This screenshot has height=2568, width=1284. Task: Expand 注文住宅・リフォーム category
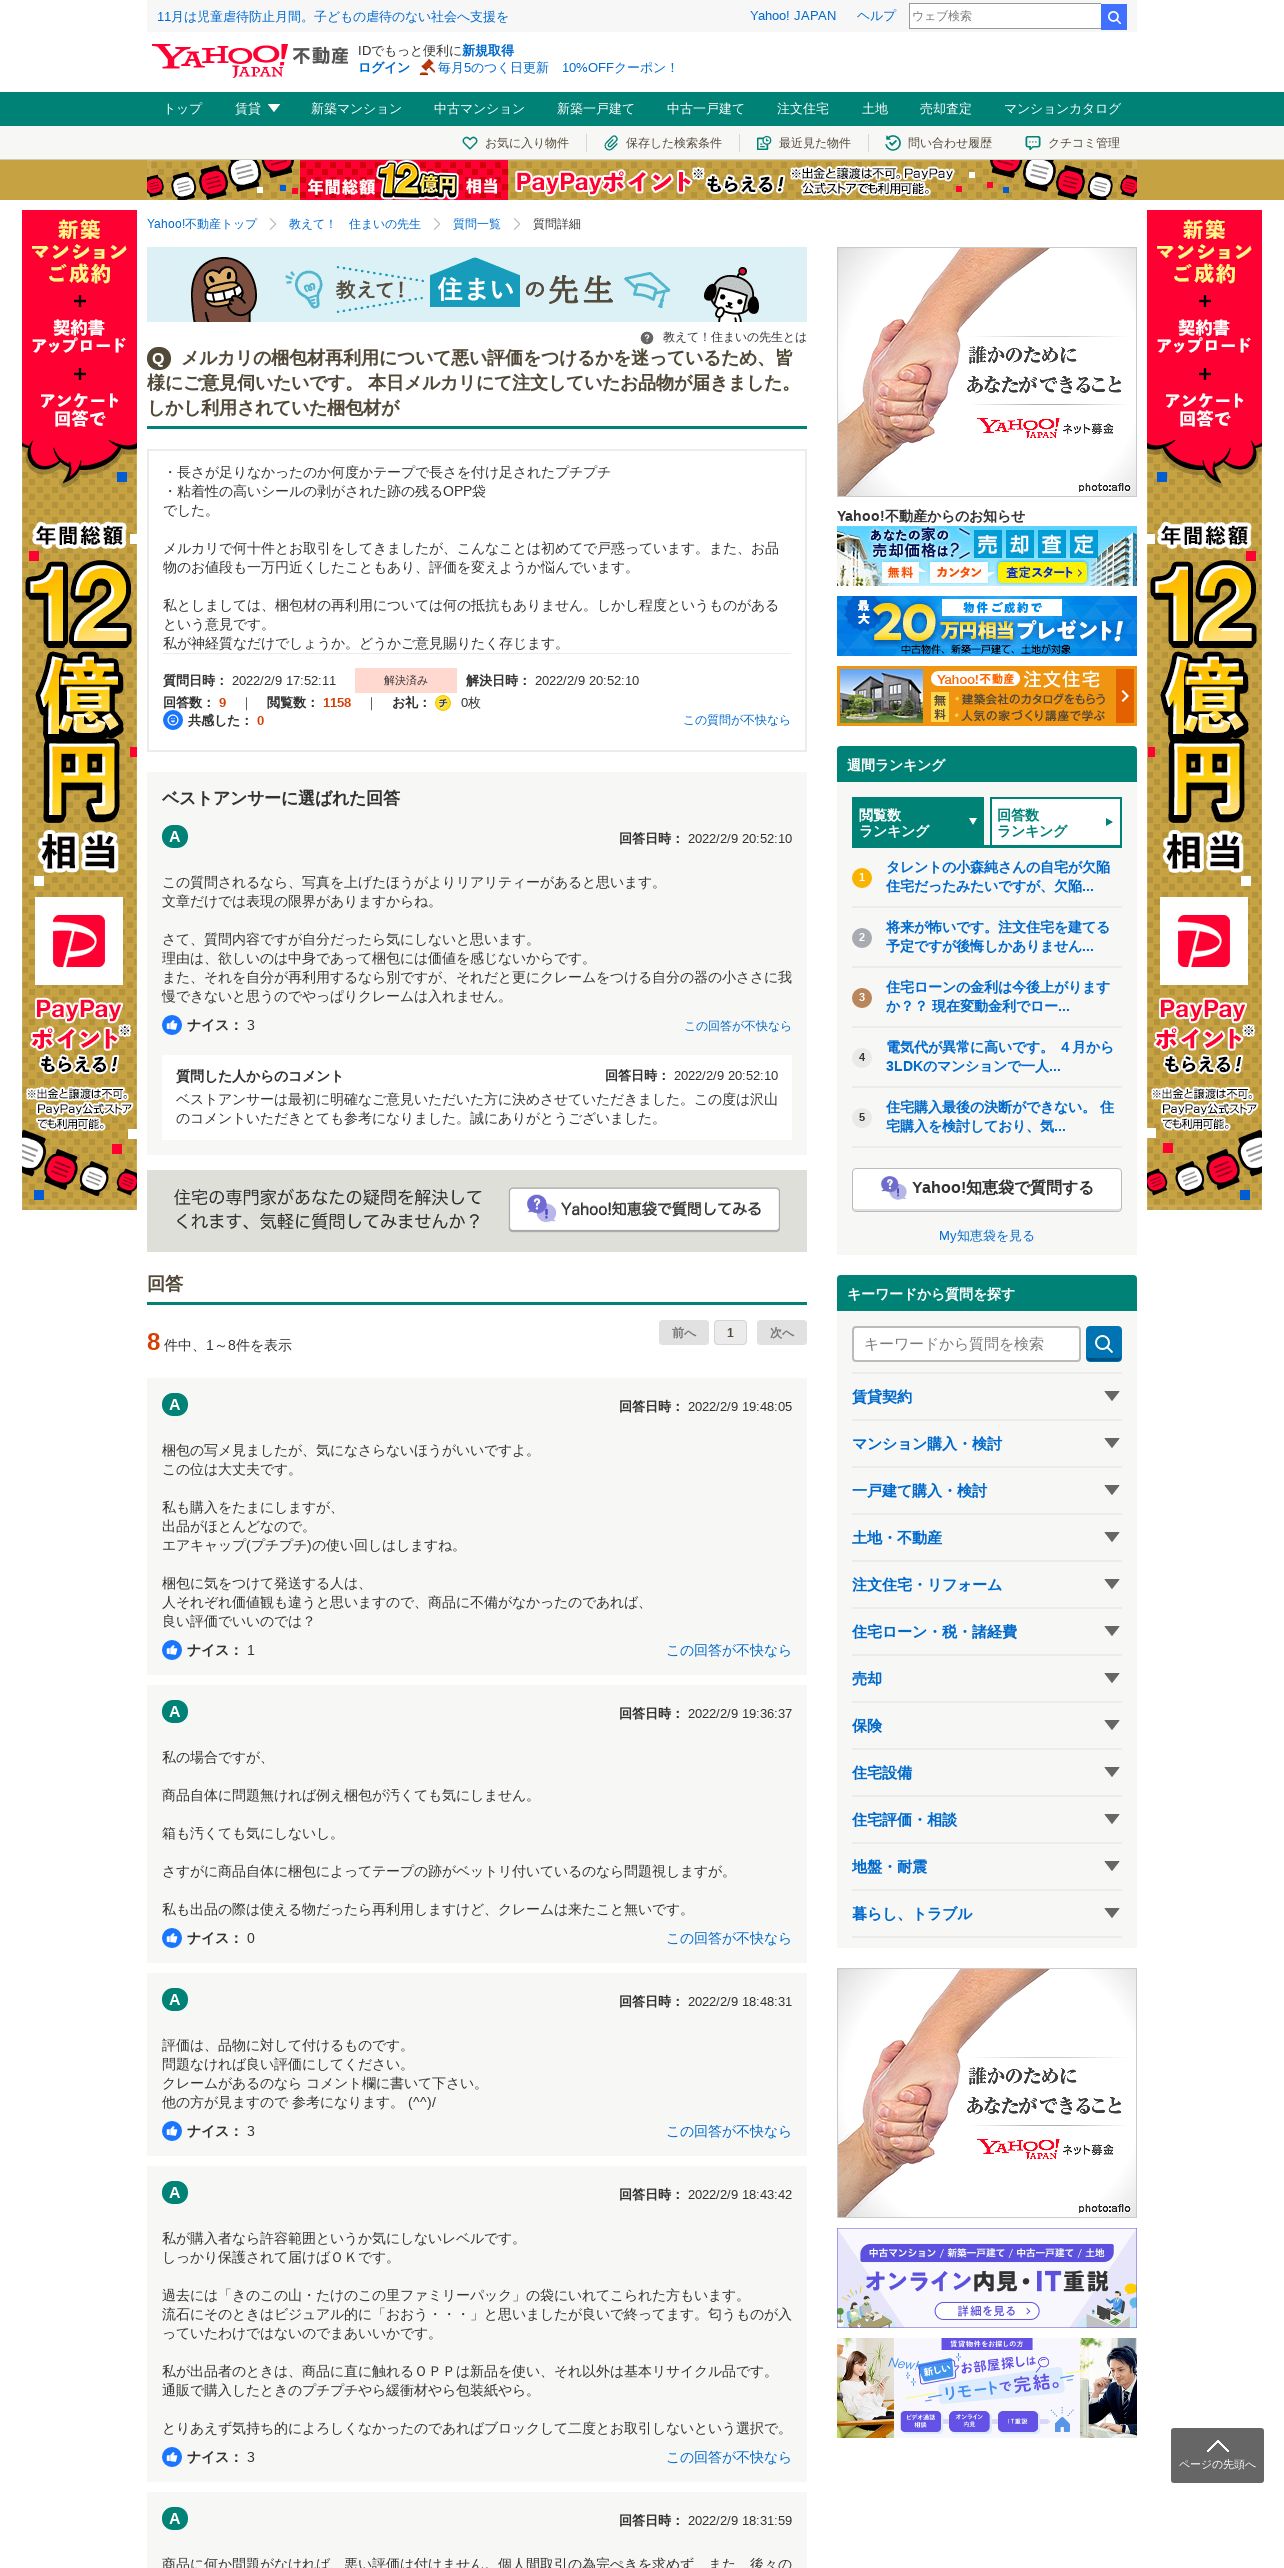pyautogui.click(x=987, y=1585)
